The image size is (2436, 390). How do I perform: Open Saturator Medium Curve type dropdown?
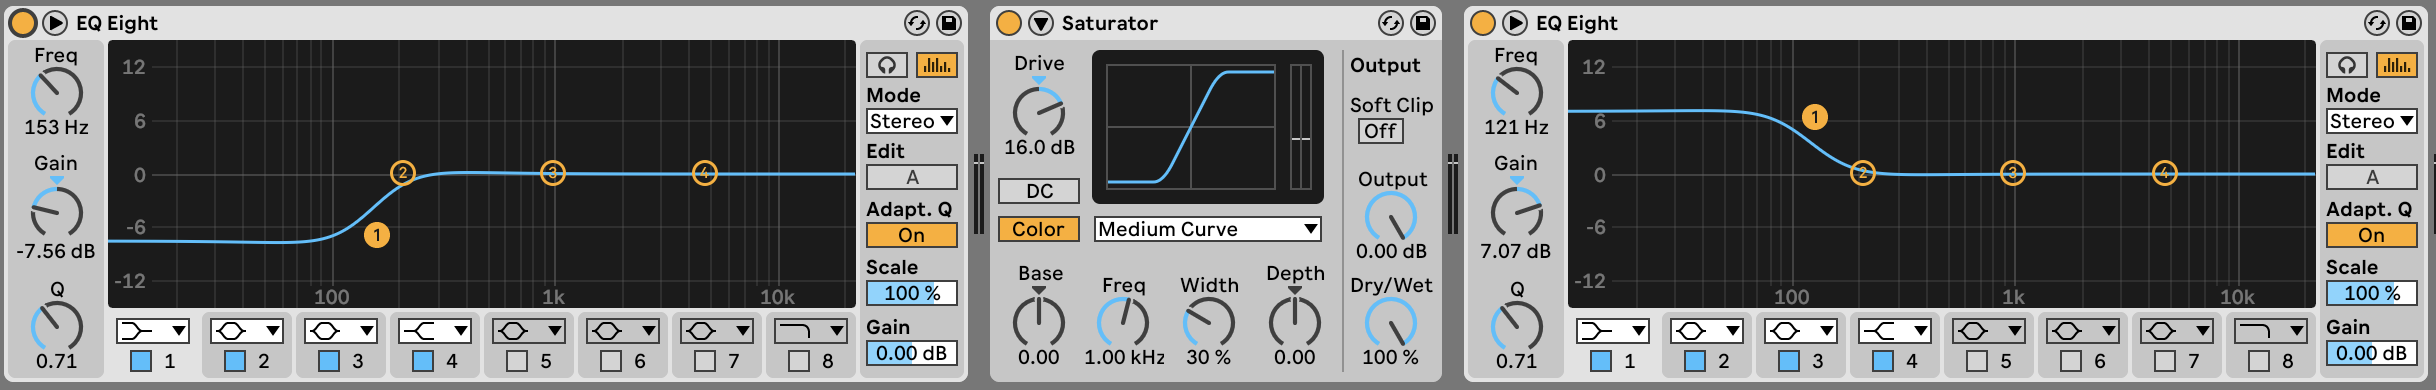tap(1208, 229)
